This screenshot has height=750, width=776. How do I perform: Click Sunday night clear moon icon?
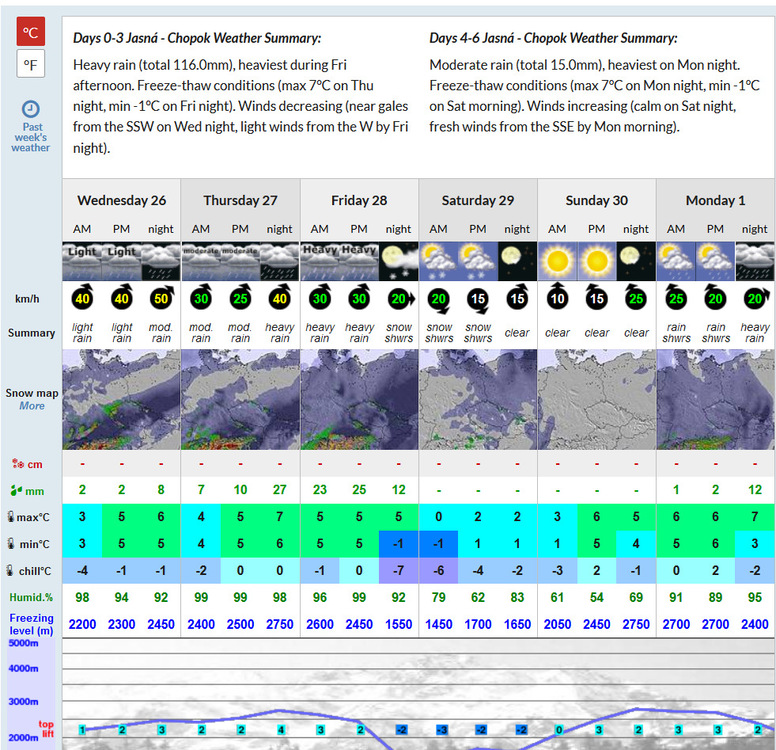636,261
